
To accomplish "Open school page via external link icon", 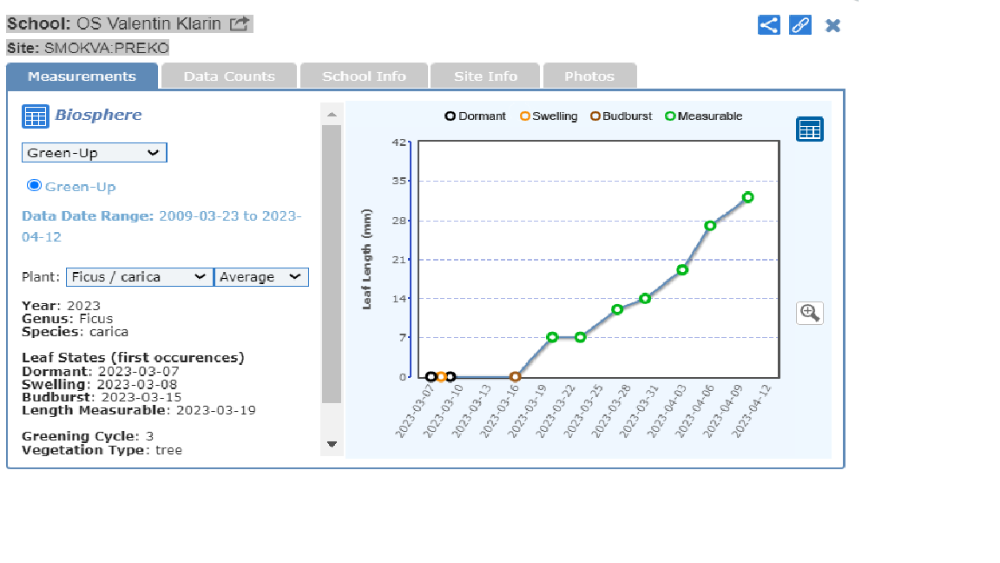I will click(239, 24).
